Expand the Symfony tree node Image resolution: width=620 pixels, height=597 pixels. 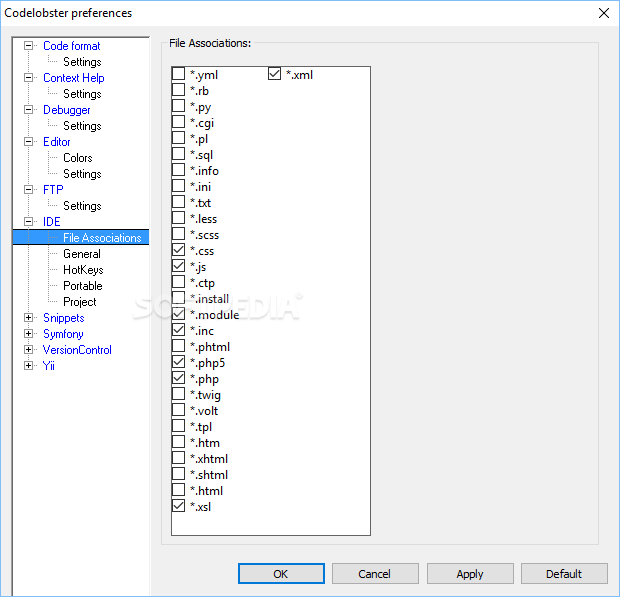[28, 334]
